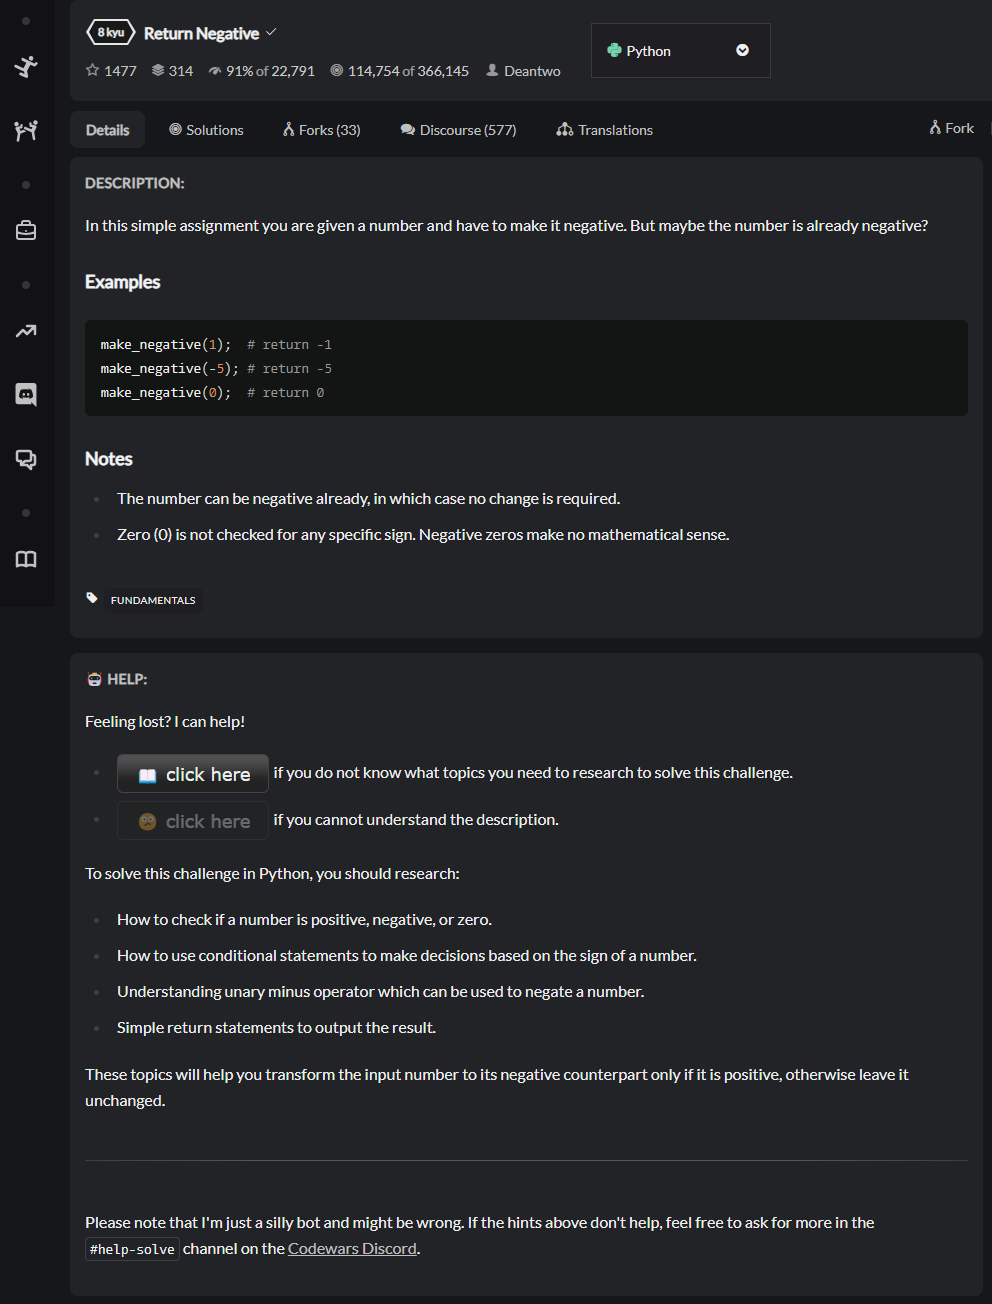Open Discord from the sidebar icon

tap(25, 394)
